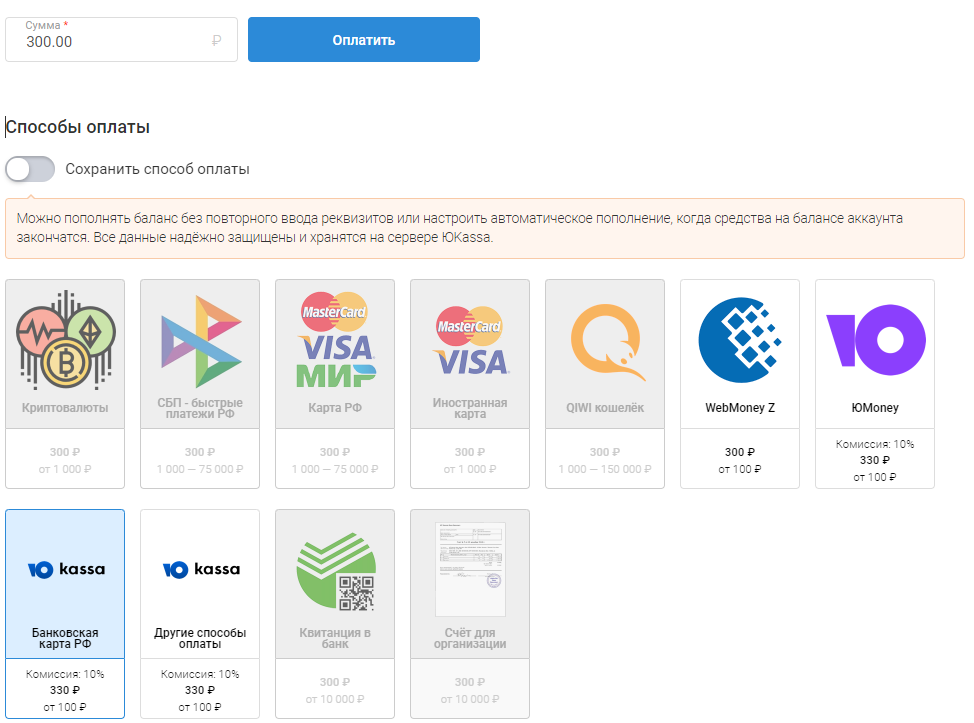The image size is (974, 723).
Task: Click the QIWI кошелёк label
Action: 605,407
